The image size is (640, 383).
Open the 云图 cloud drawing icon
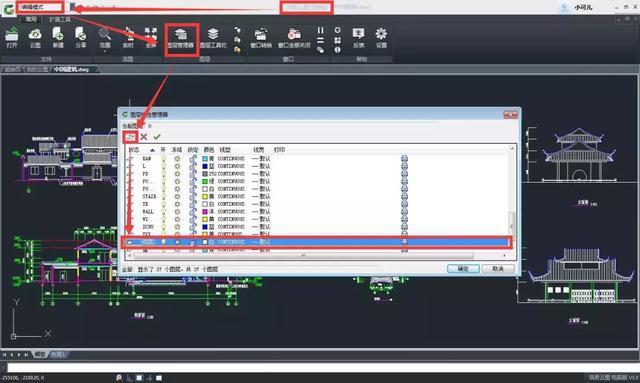(35, 38)
